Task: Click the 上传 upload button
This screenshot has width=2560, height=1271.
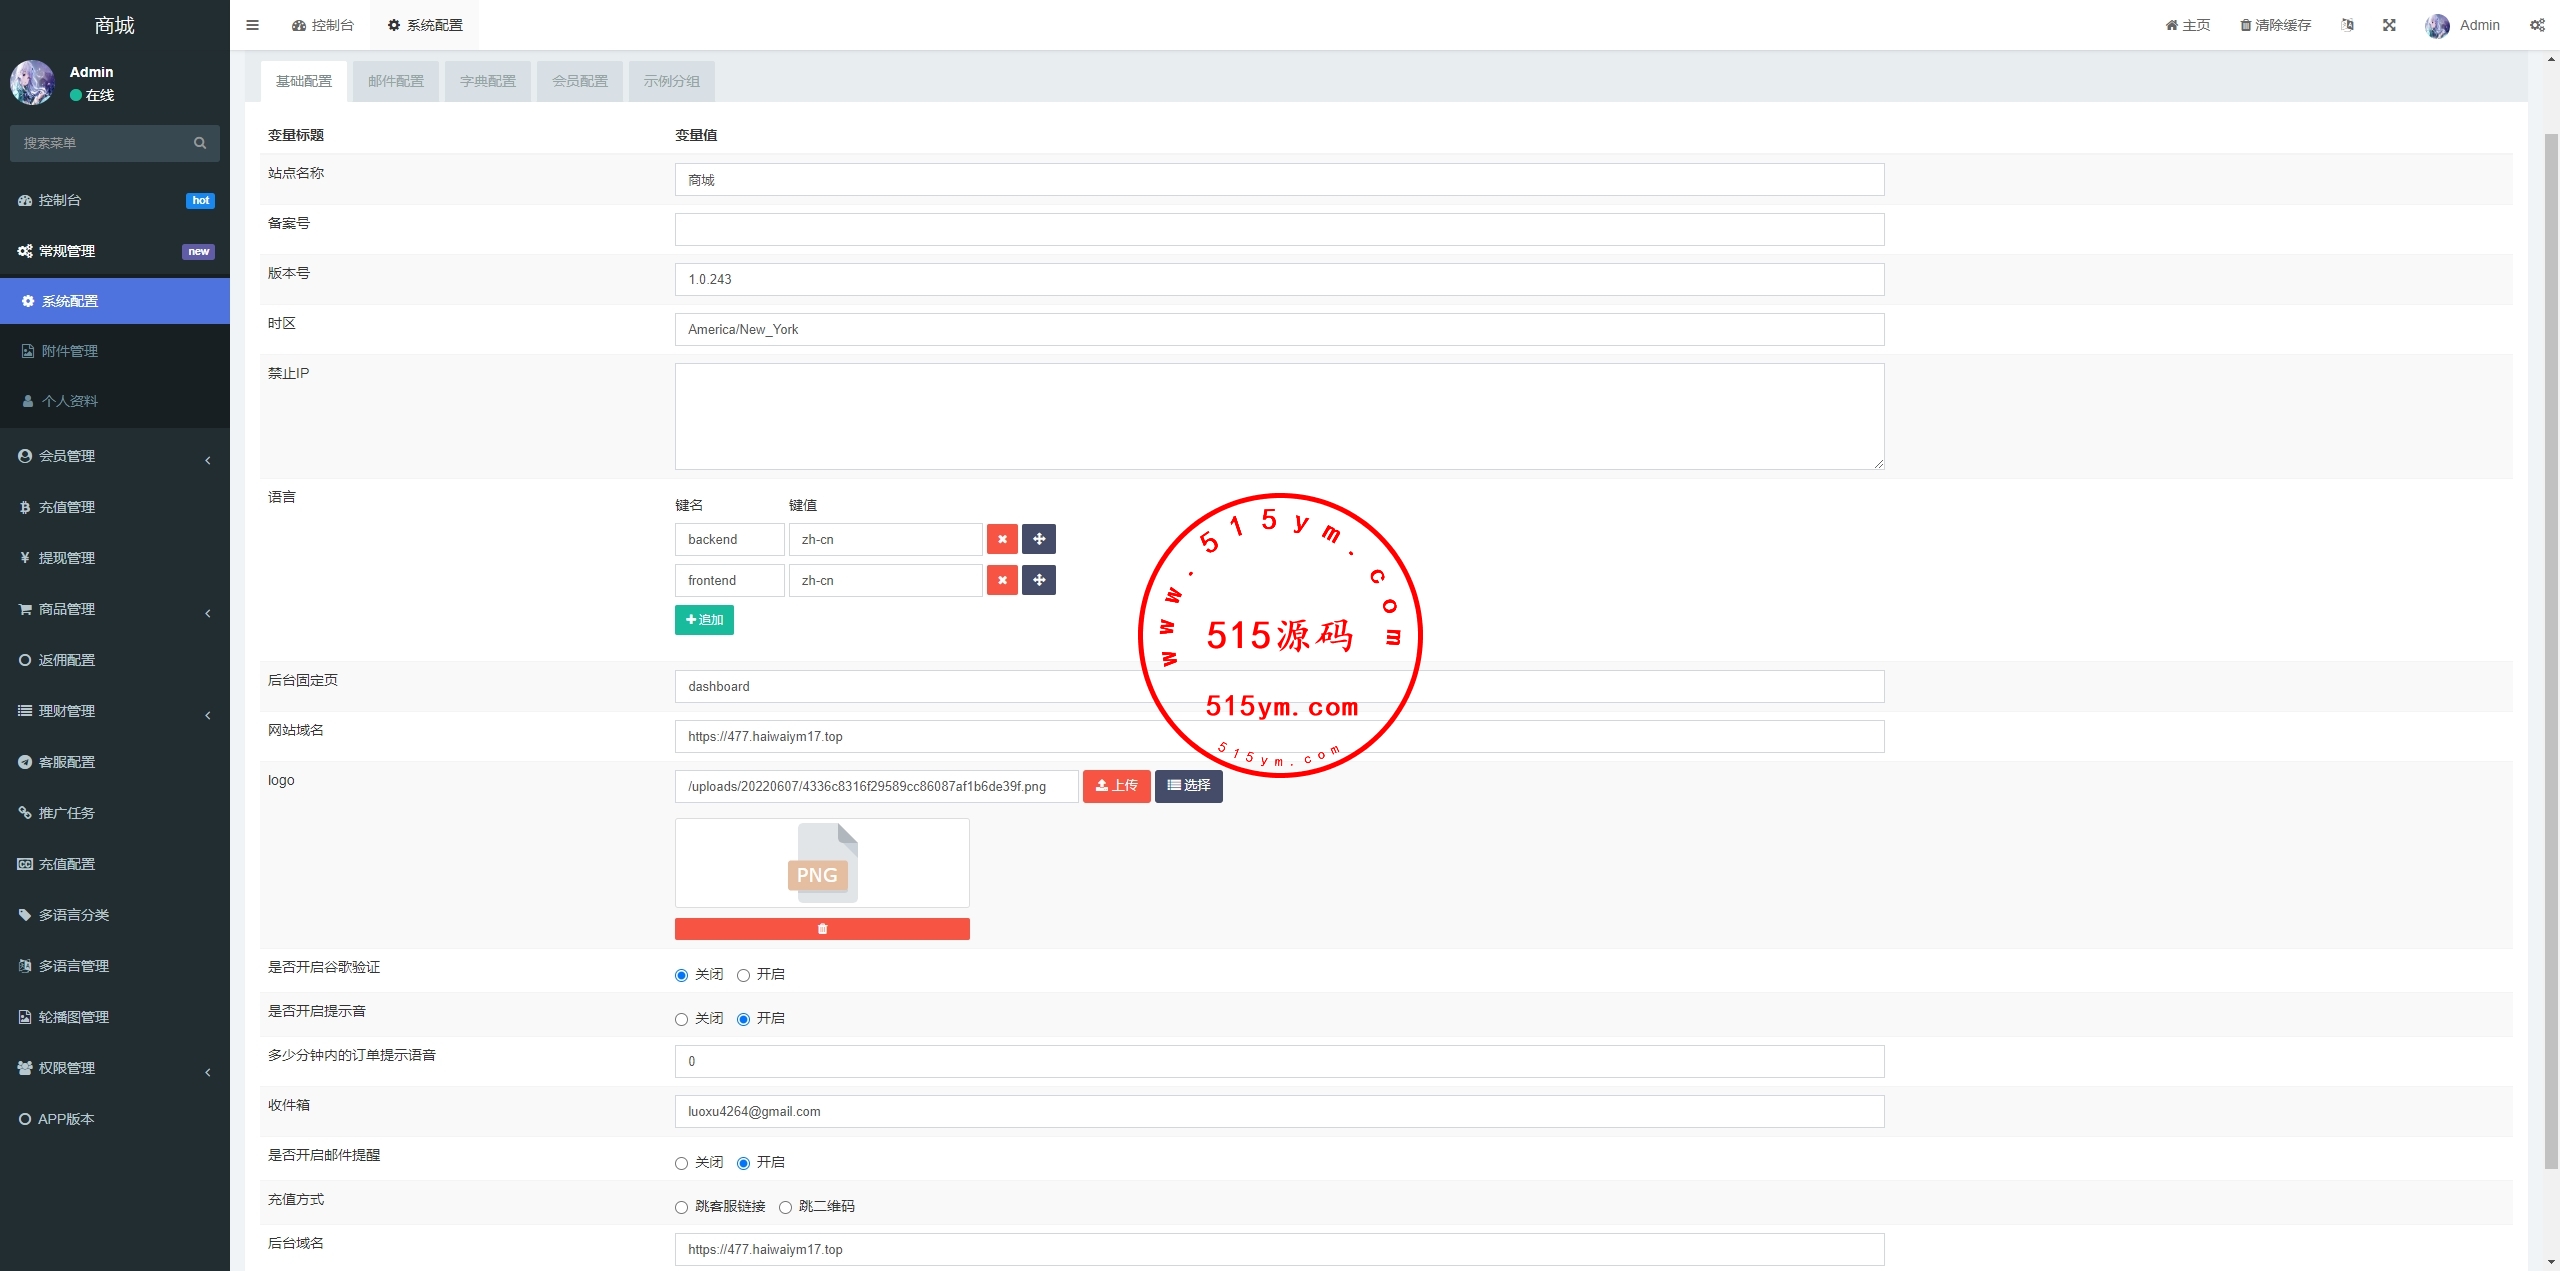Action: tap(1116, 786)
